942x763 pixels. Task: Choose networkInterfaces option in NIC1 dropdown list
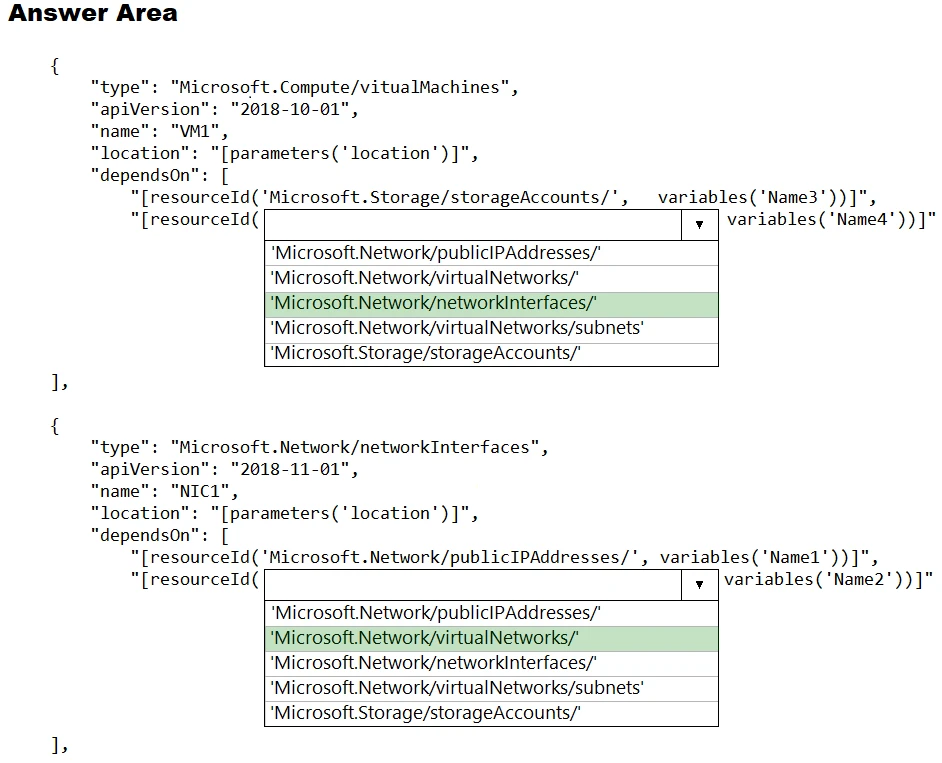(x=490, y=663)
